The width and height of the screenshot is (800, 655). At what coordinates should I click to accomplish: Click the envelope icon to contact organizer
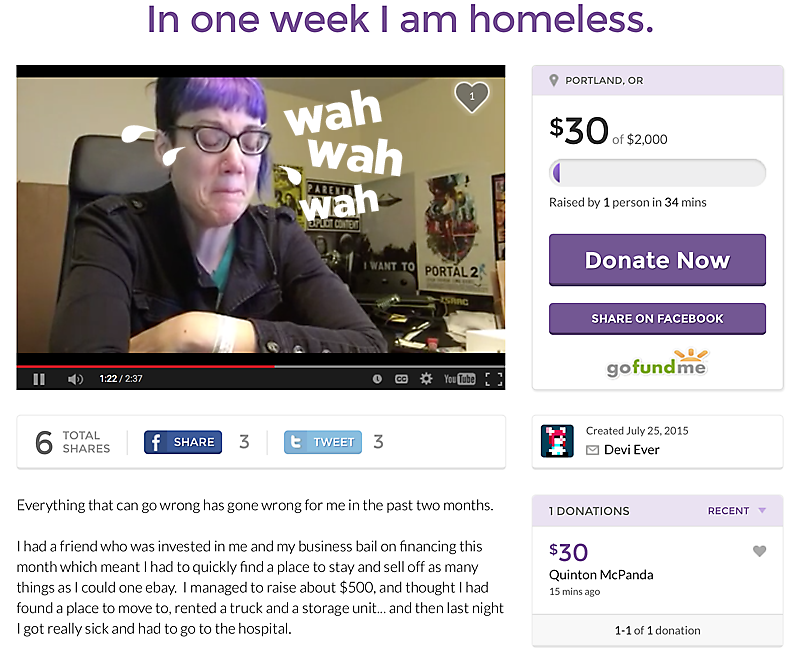click(592, 450)
